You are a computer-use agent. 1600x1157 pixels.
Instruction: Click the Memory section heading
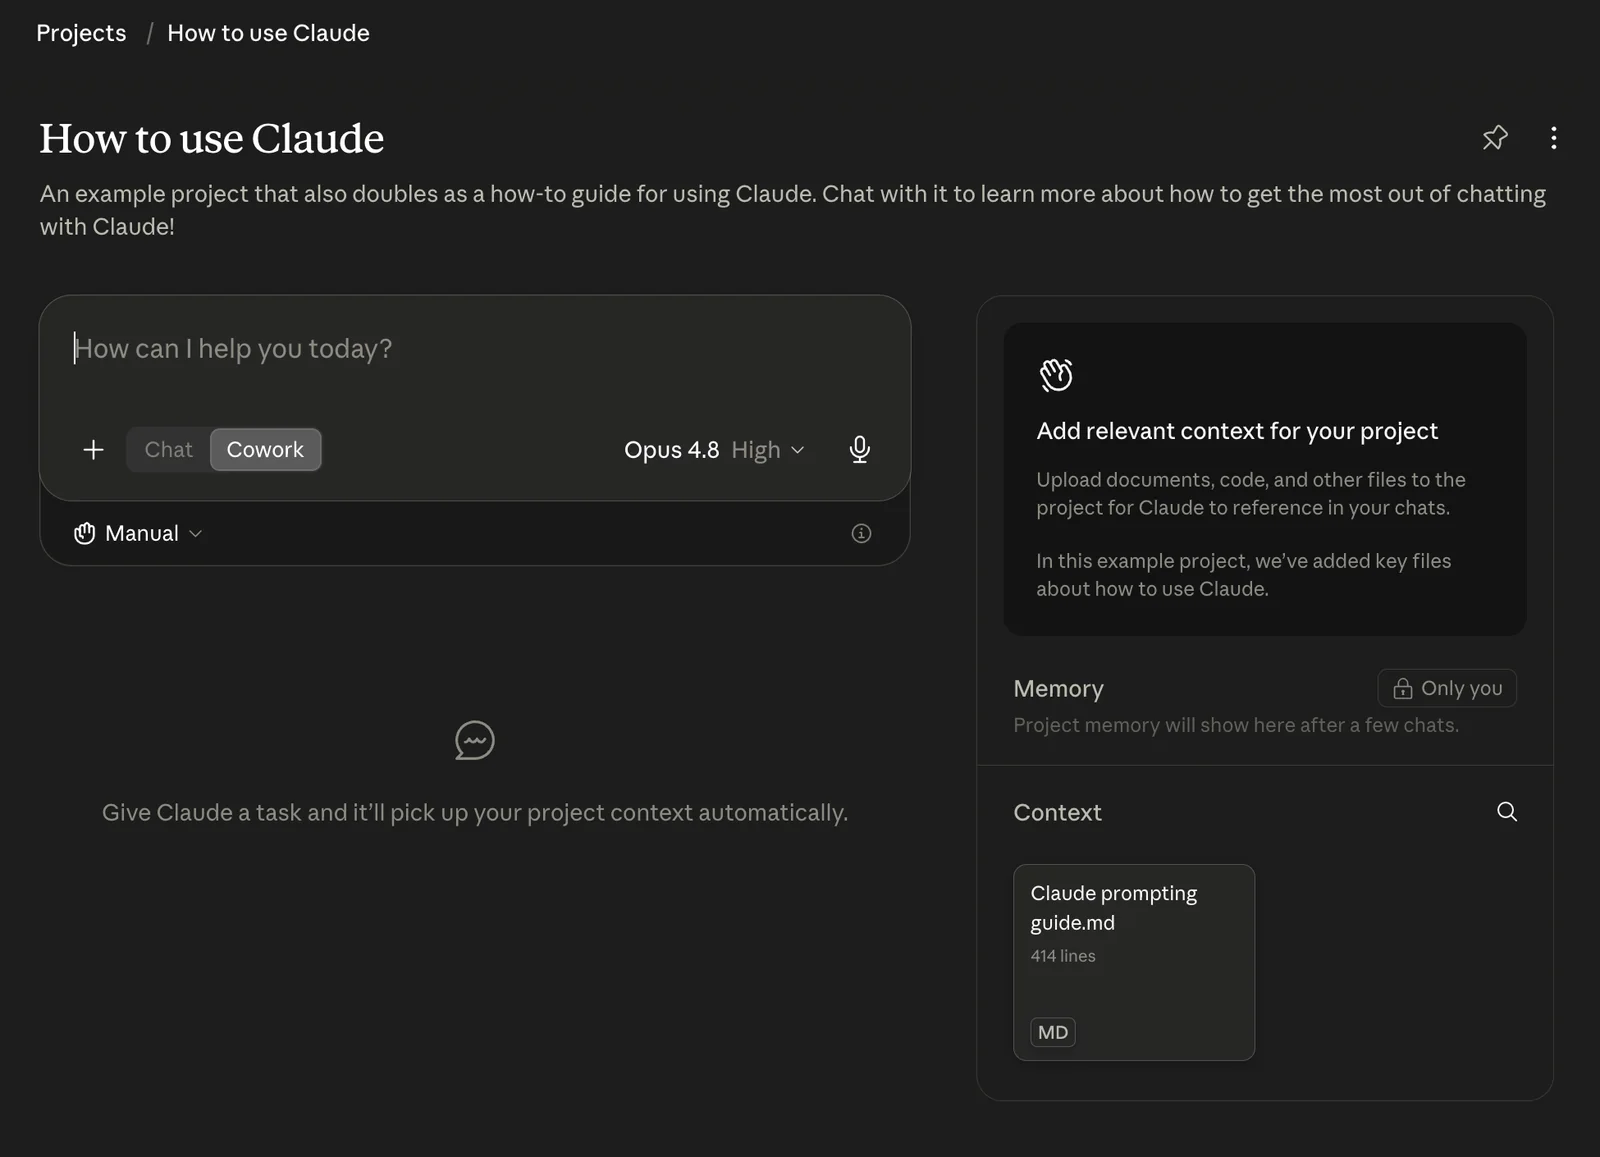coord(1058,689)
